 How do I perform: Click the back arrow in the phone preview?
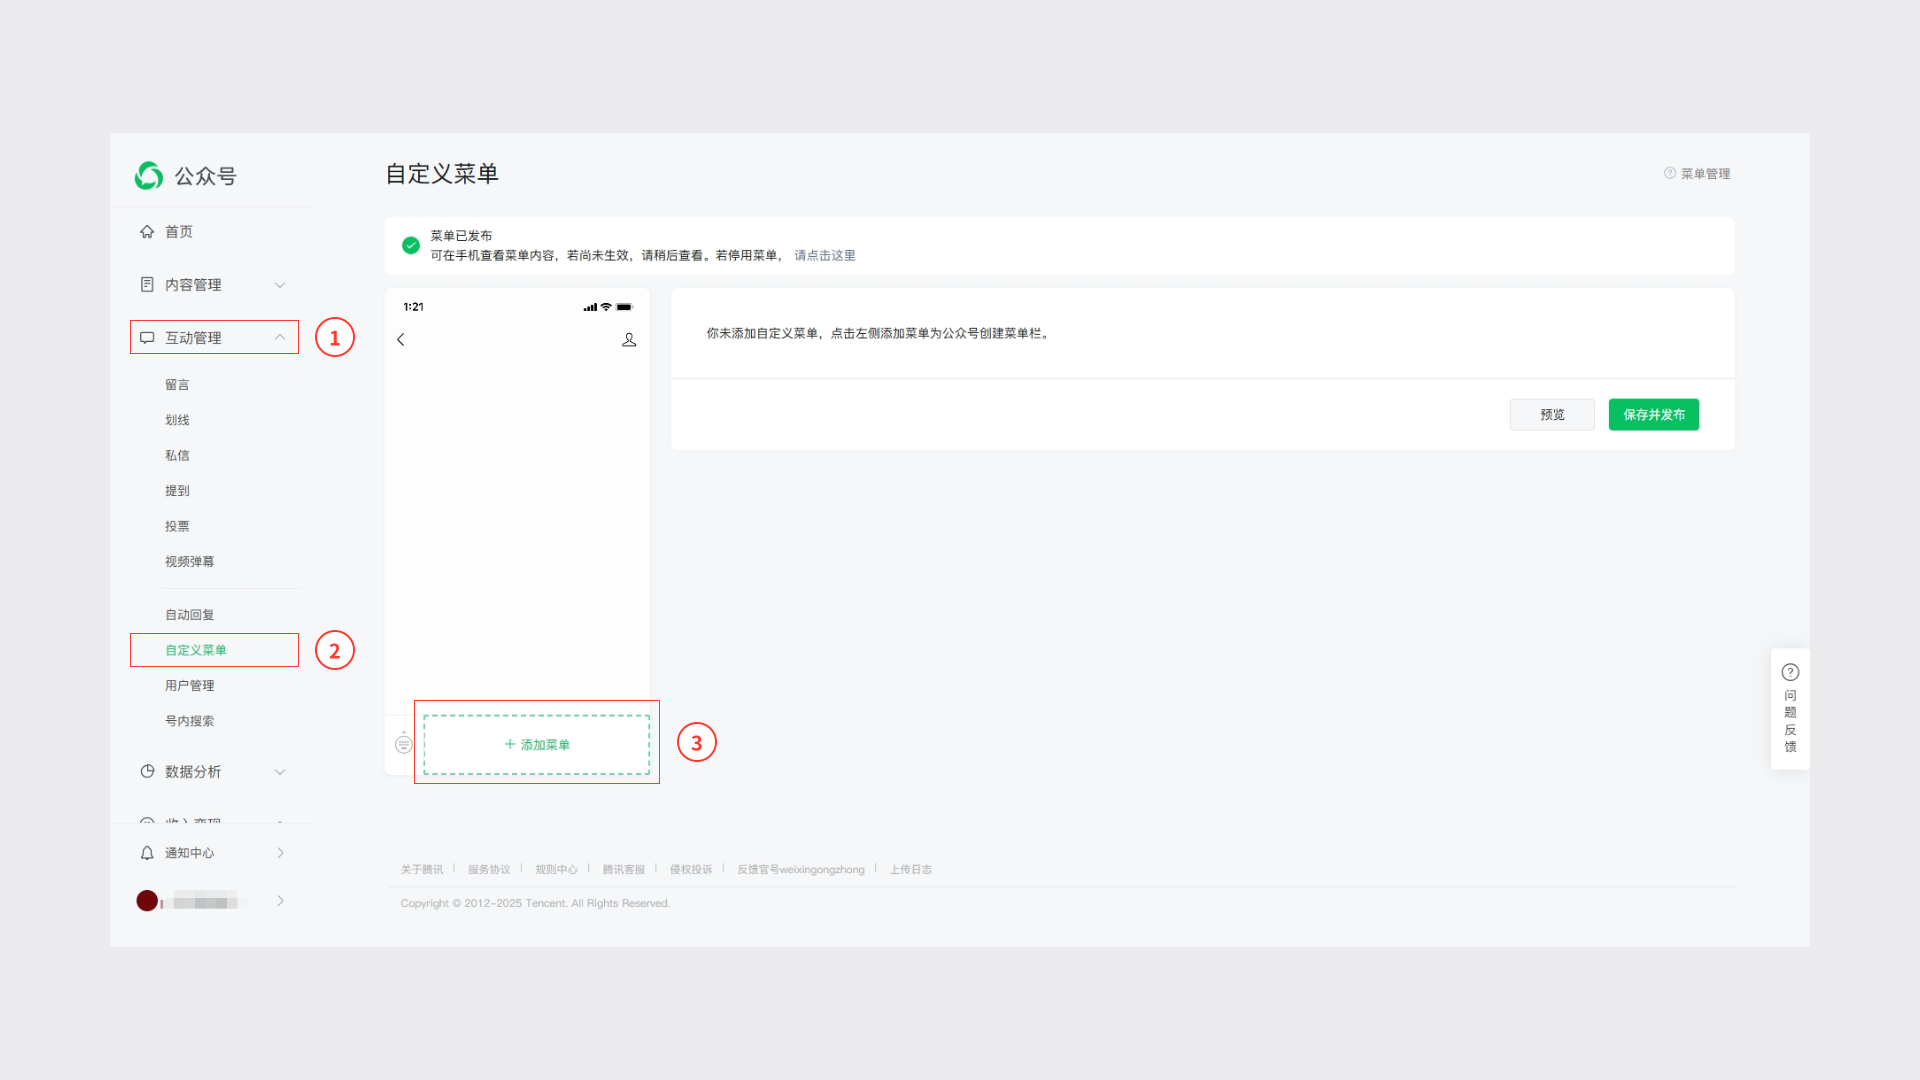[401, 340]
